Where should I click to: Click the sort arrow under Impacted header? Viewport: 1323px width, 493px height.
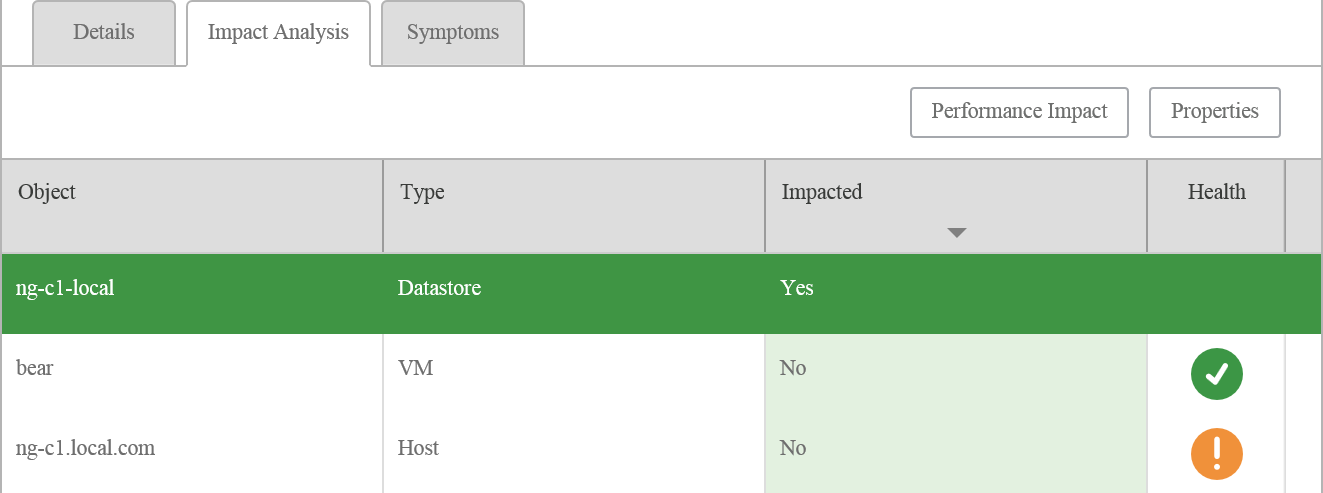coord(956,233)
